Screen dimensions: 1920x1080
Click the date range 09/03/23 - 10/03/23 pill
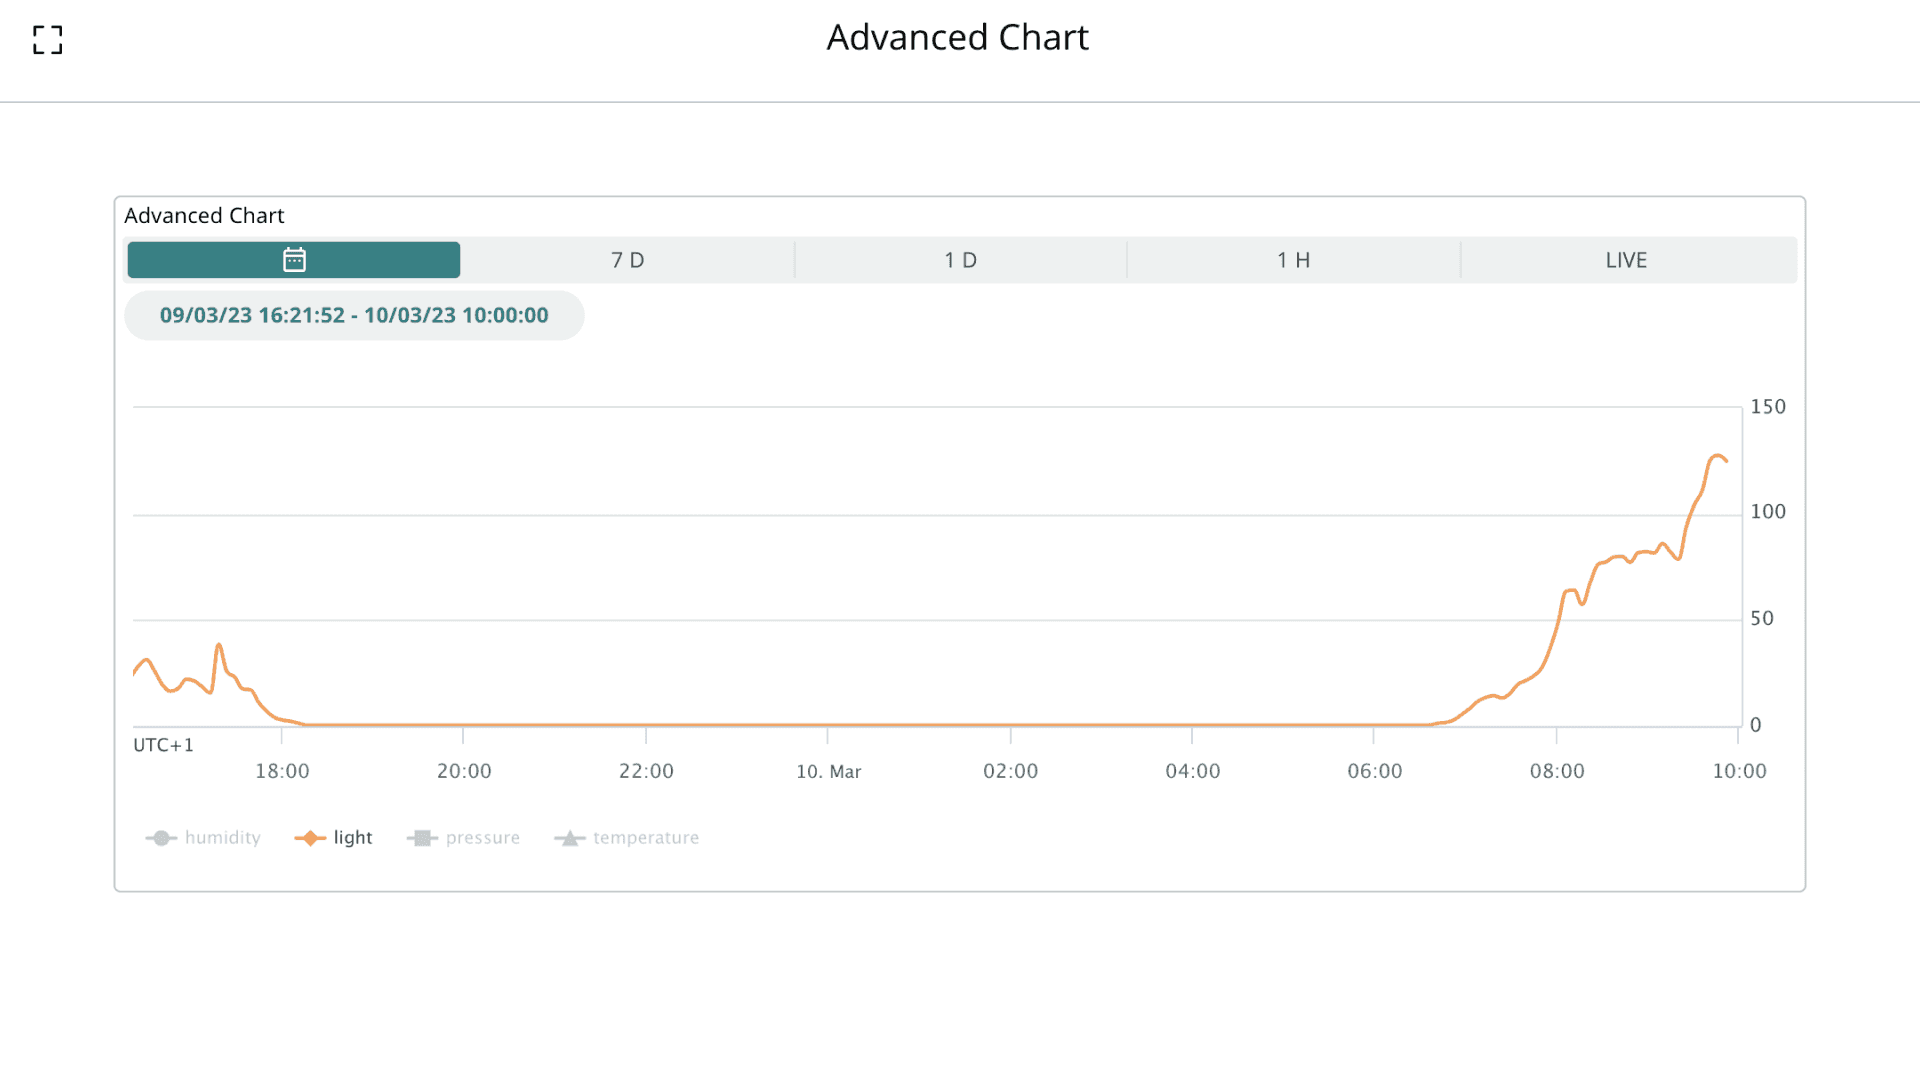coord(354,316)
